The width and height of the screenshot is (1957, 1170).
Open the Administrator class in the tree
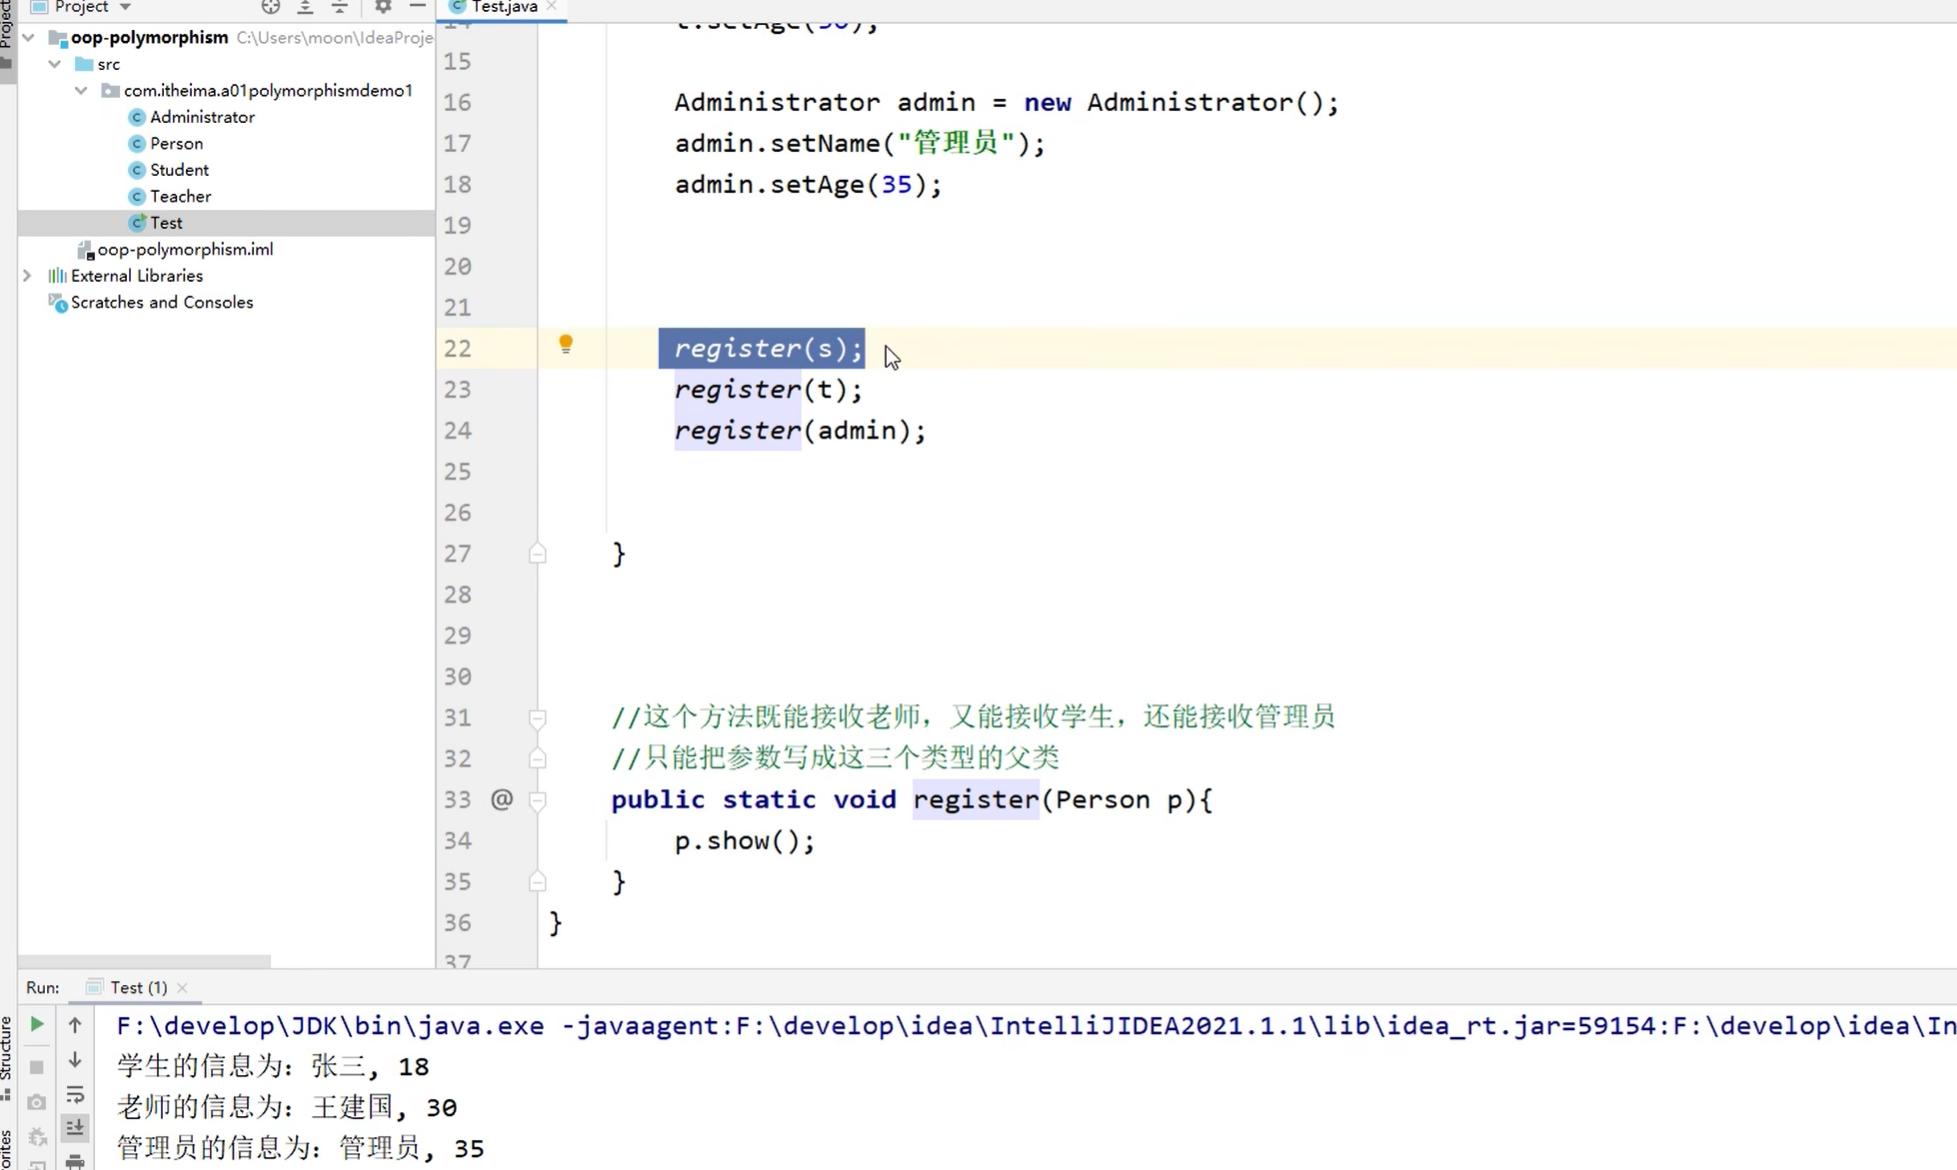pos(202,117)
